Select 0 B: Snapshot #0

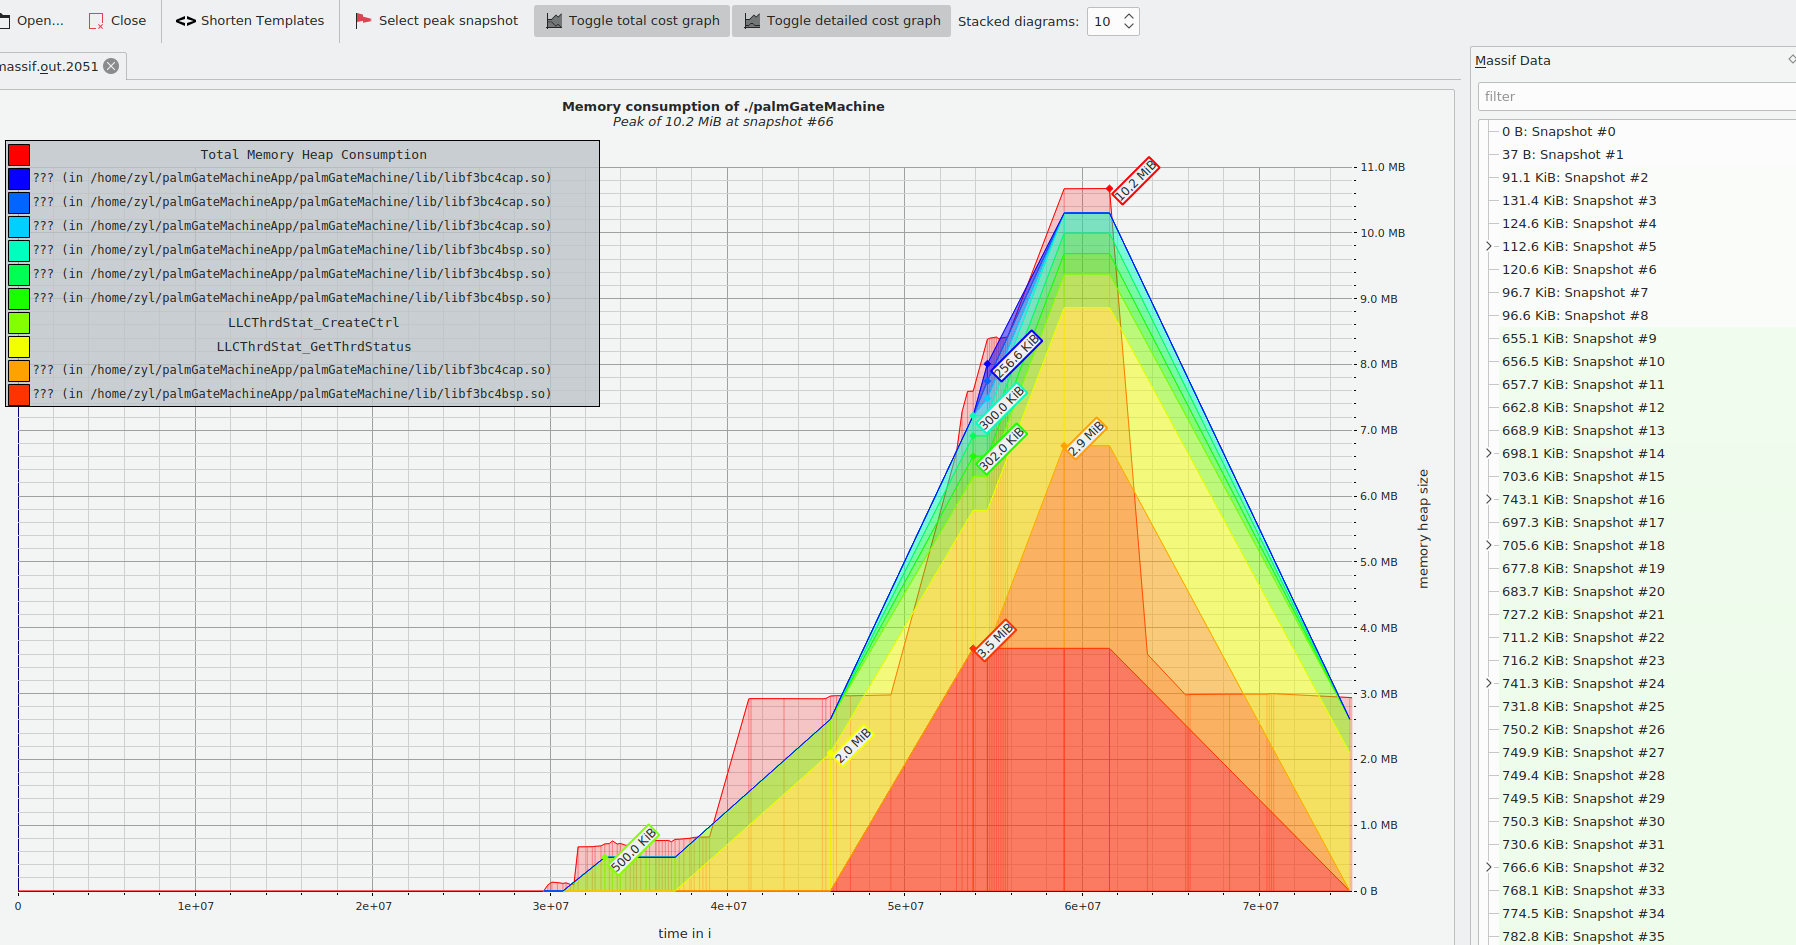[1558, 132]
